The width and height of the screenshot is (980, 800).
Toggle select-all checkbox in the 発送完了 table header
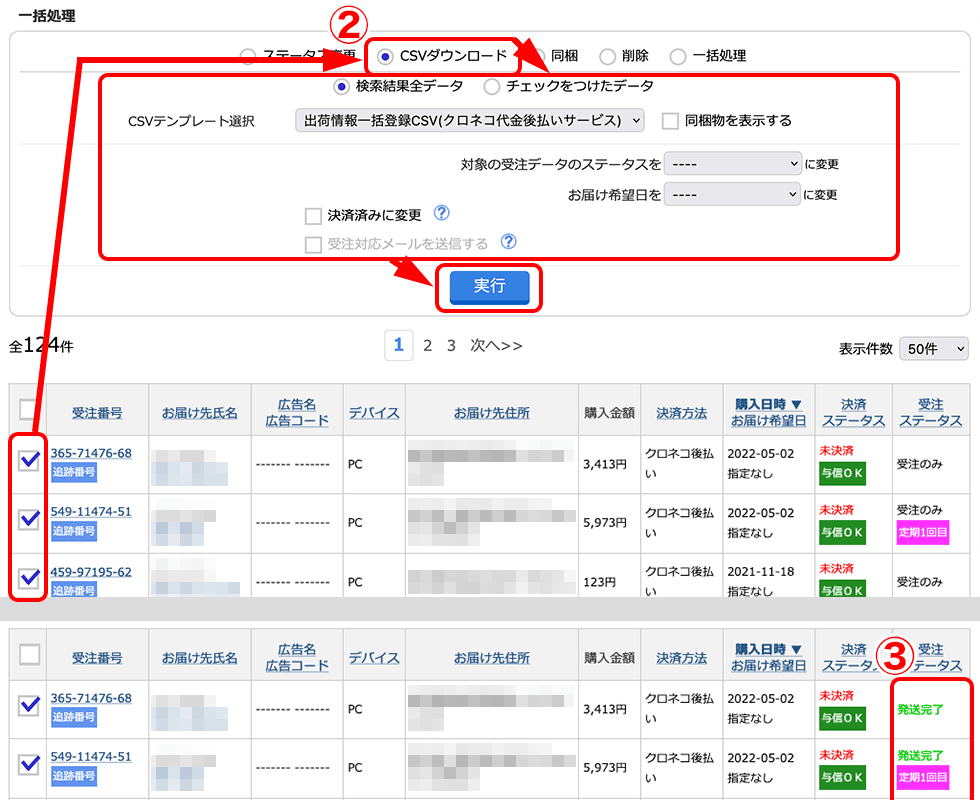click(29, 654)
